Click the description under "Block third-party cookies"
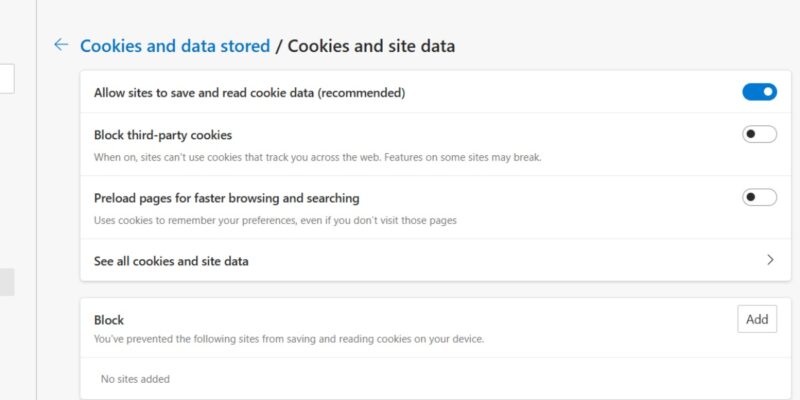This screenshot has width=800, height=400. (317, 157)
